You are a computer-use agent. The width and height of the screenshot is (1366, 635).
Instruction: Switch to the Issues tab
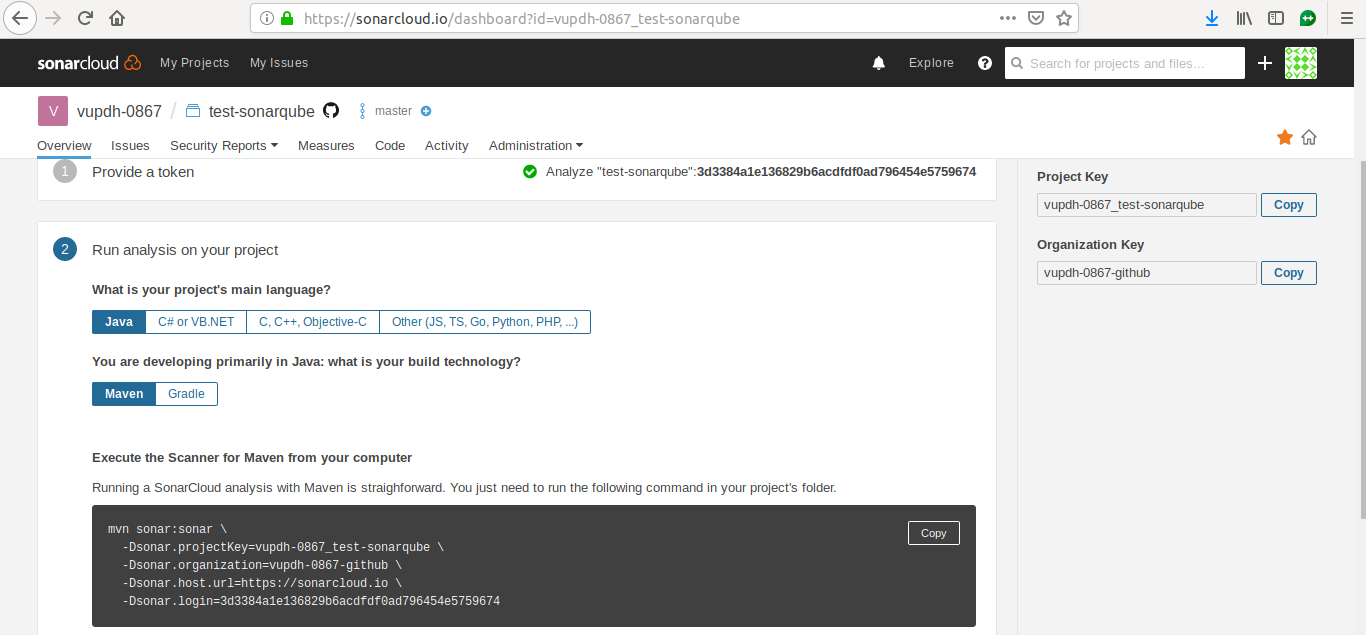coord(130,146)
